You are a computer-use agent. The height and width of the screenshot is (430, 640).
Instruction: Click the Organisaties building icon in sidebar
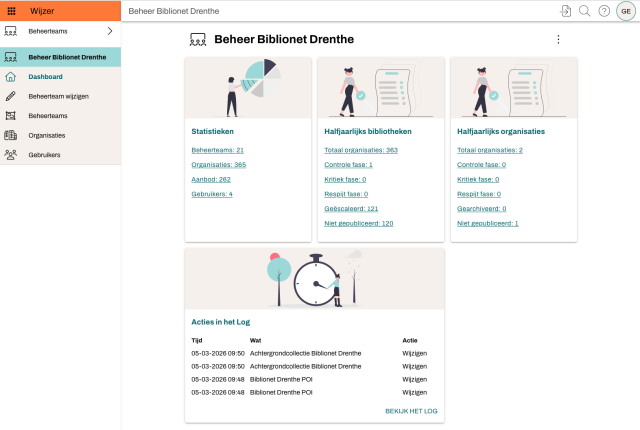pos(11,135)
